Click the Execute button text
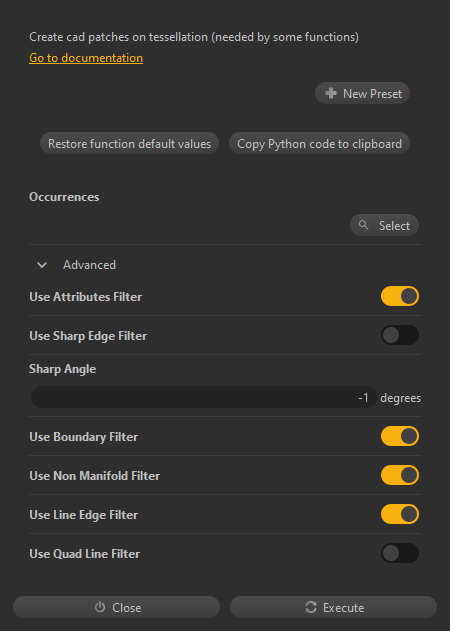Viewport: 450px width, 631px height. tap(343, 607)
